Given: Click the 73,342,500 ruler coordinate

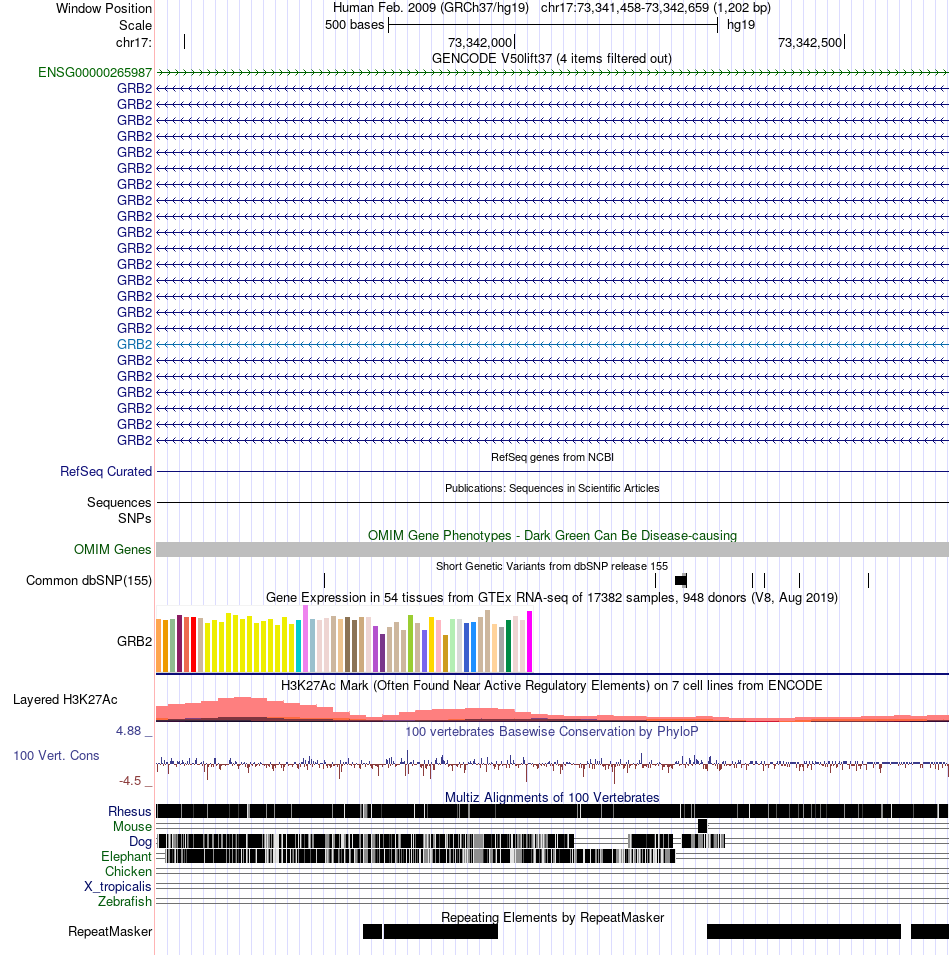Looking at the screenshot, I should click(810, 43).
